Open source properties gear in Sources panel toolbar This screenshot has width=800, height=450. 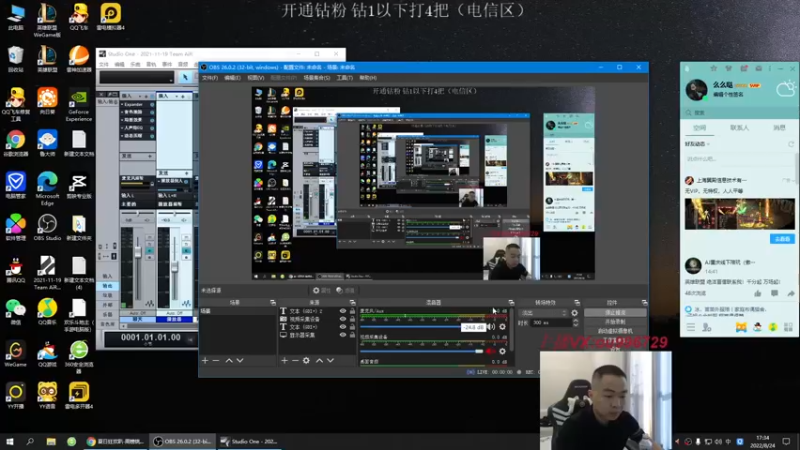coord(306,361)
